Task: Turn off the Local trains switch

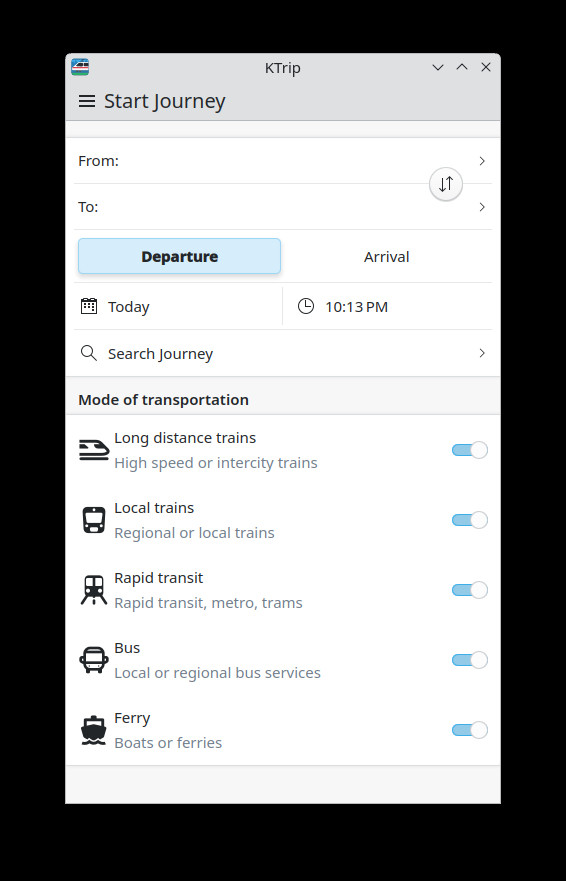Action: [469, 520]
